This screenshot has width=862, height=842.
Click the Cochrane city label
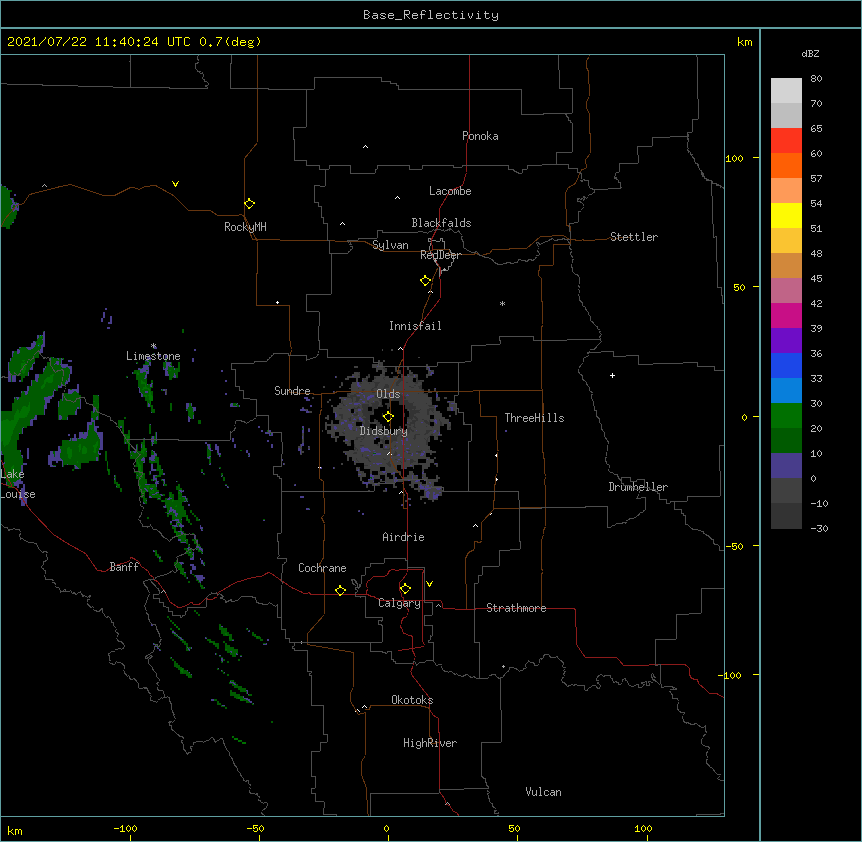coord(322,568)
